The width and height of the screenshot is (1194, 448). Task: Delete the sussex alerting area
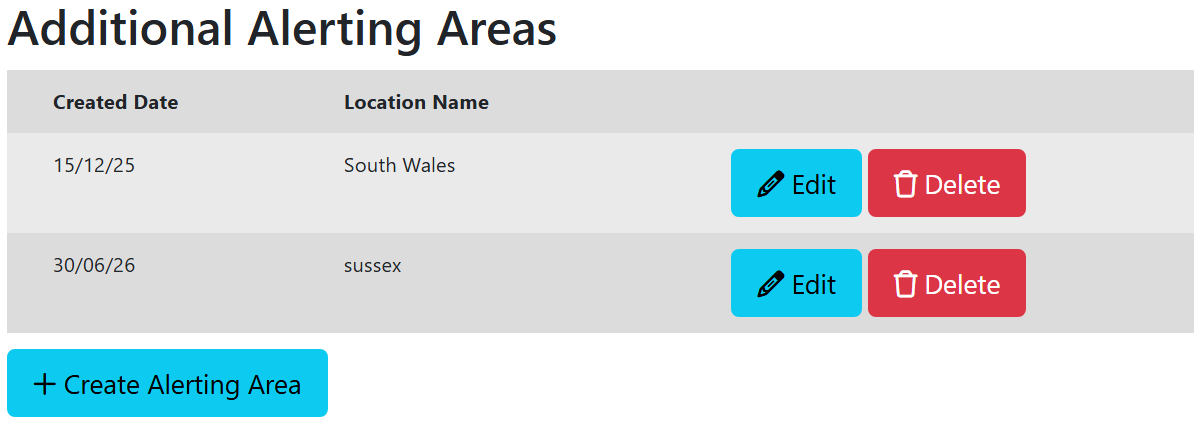(947, 283)
